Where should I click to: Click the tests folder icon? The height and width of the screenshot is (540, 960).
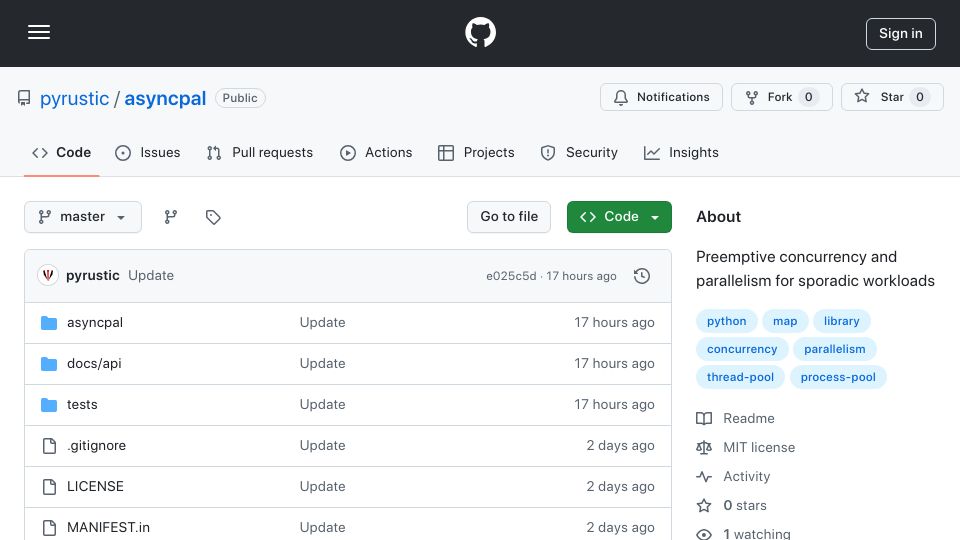[x=49, y=405]
